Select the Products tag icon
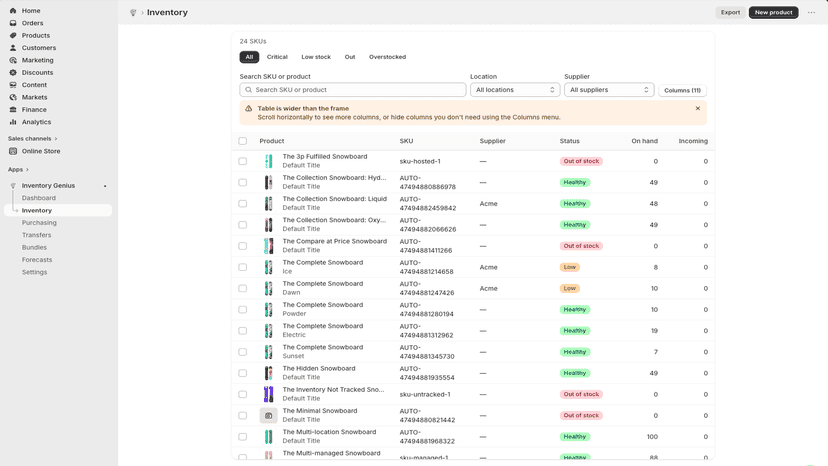 tap(13, 35)
